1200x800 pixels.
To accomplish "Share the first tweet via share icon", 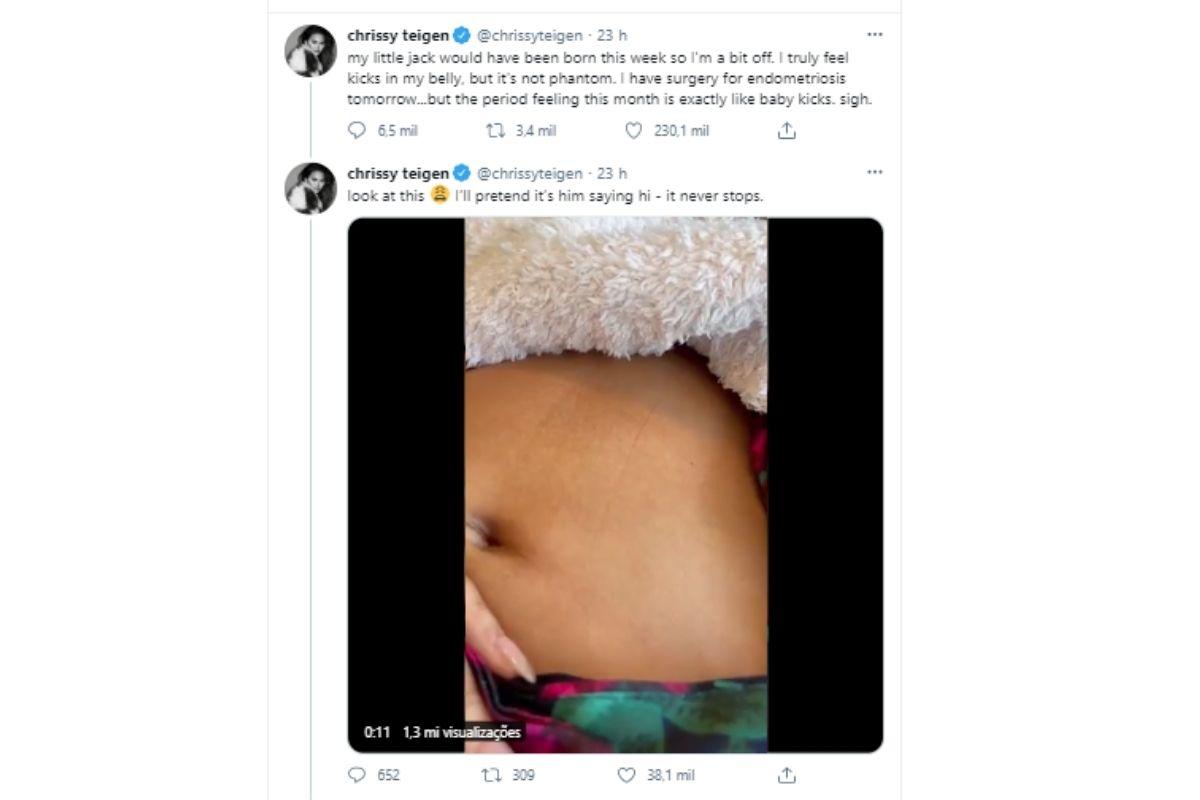I will click(x=787, y=131).
